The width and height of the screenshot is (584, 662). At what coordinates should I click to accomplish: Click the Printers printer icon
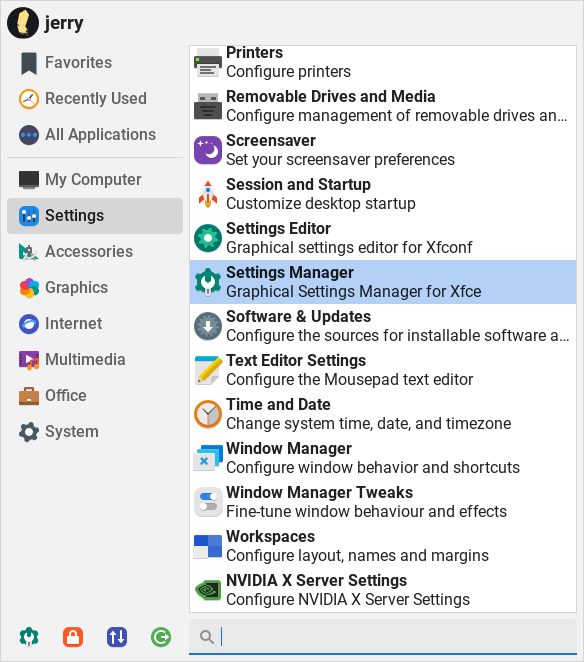coord(208,62)
